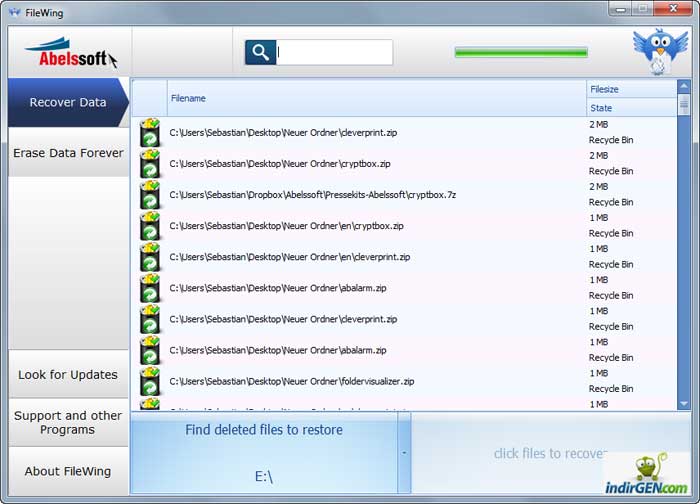
Task: Click the blue bird mascot icon
Action: pos(660,51)
